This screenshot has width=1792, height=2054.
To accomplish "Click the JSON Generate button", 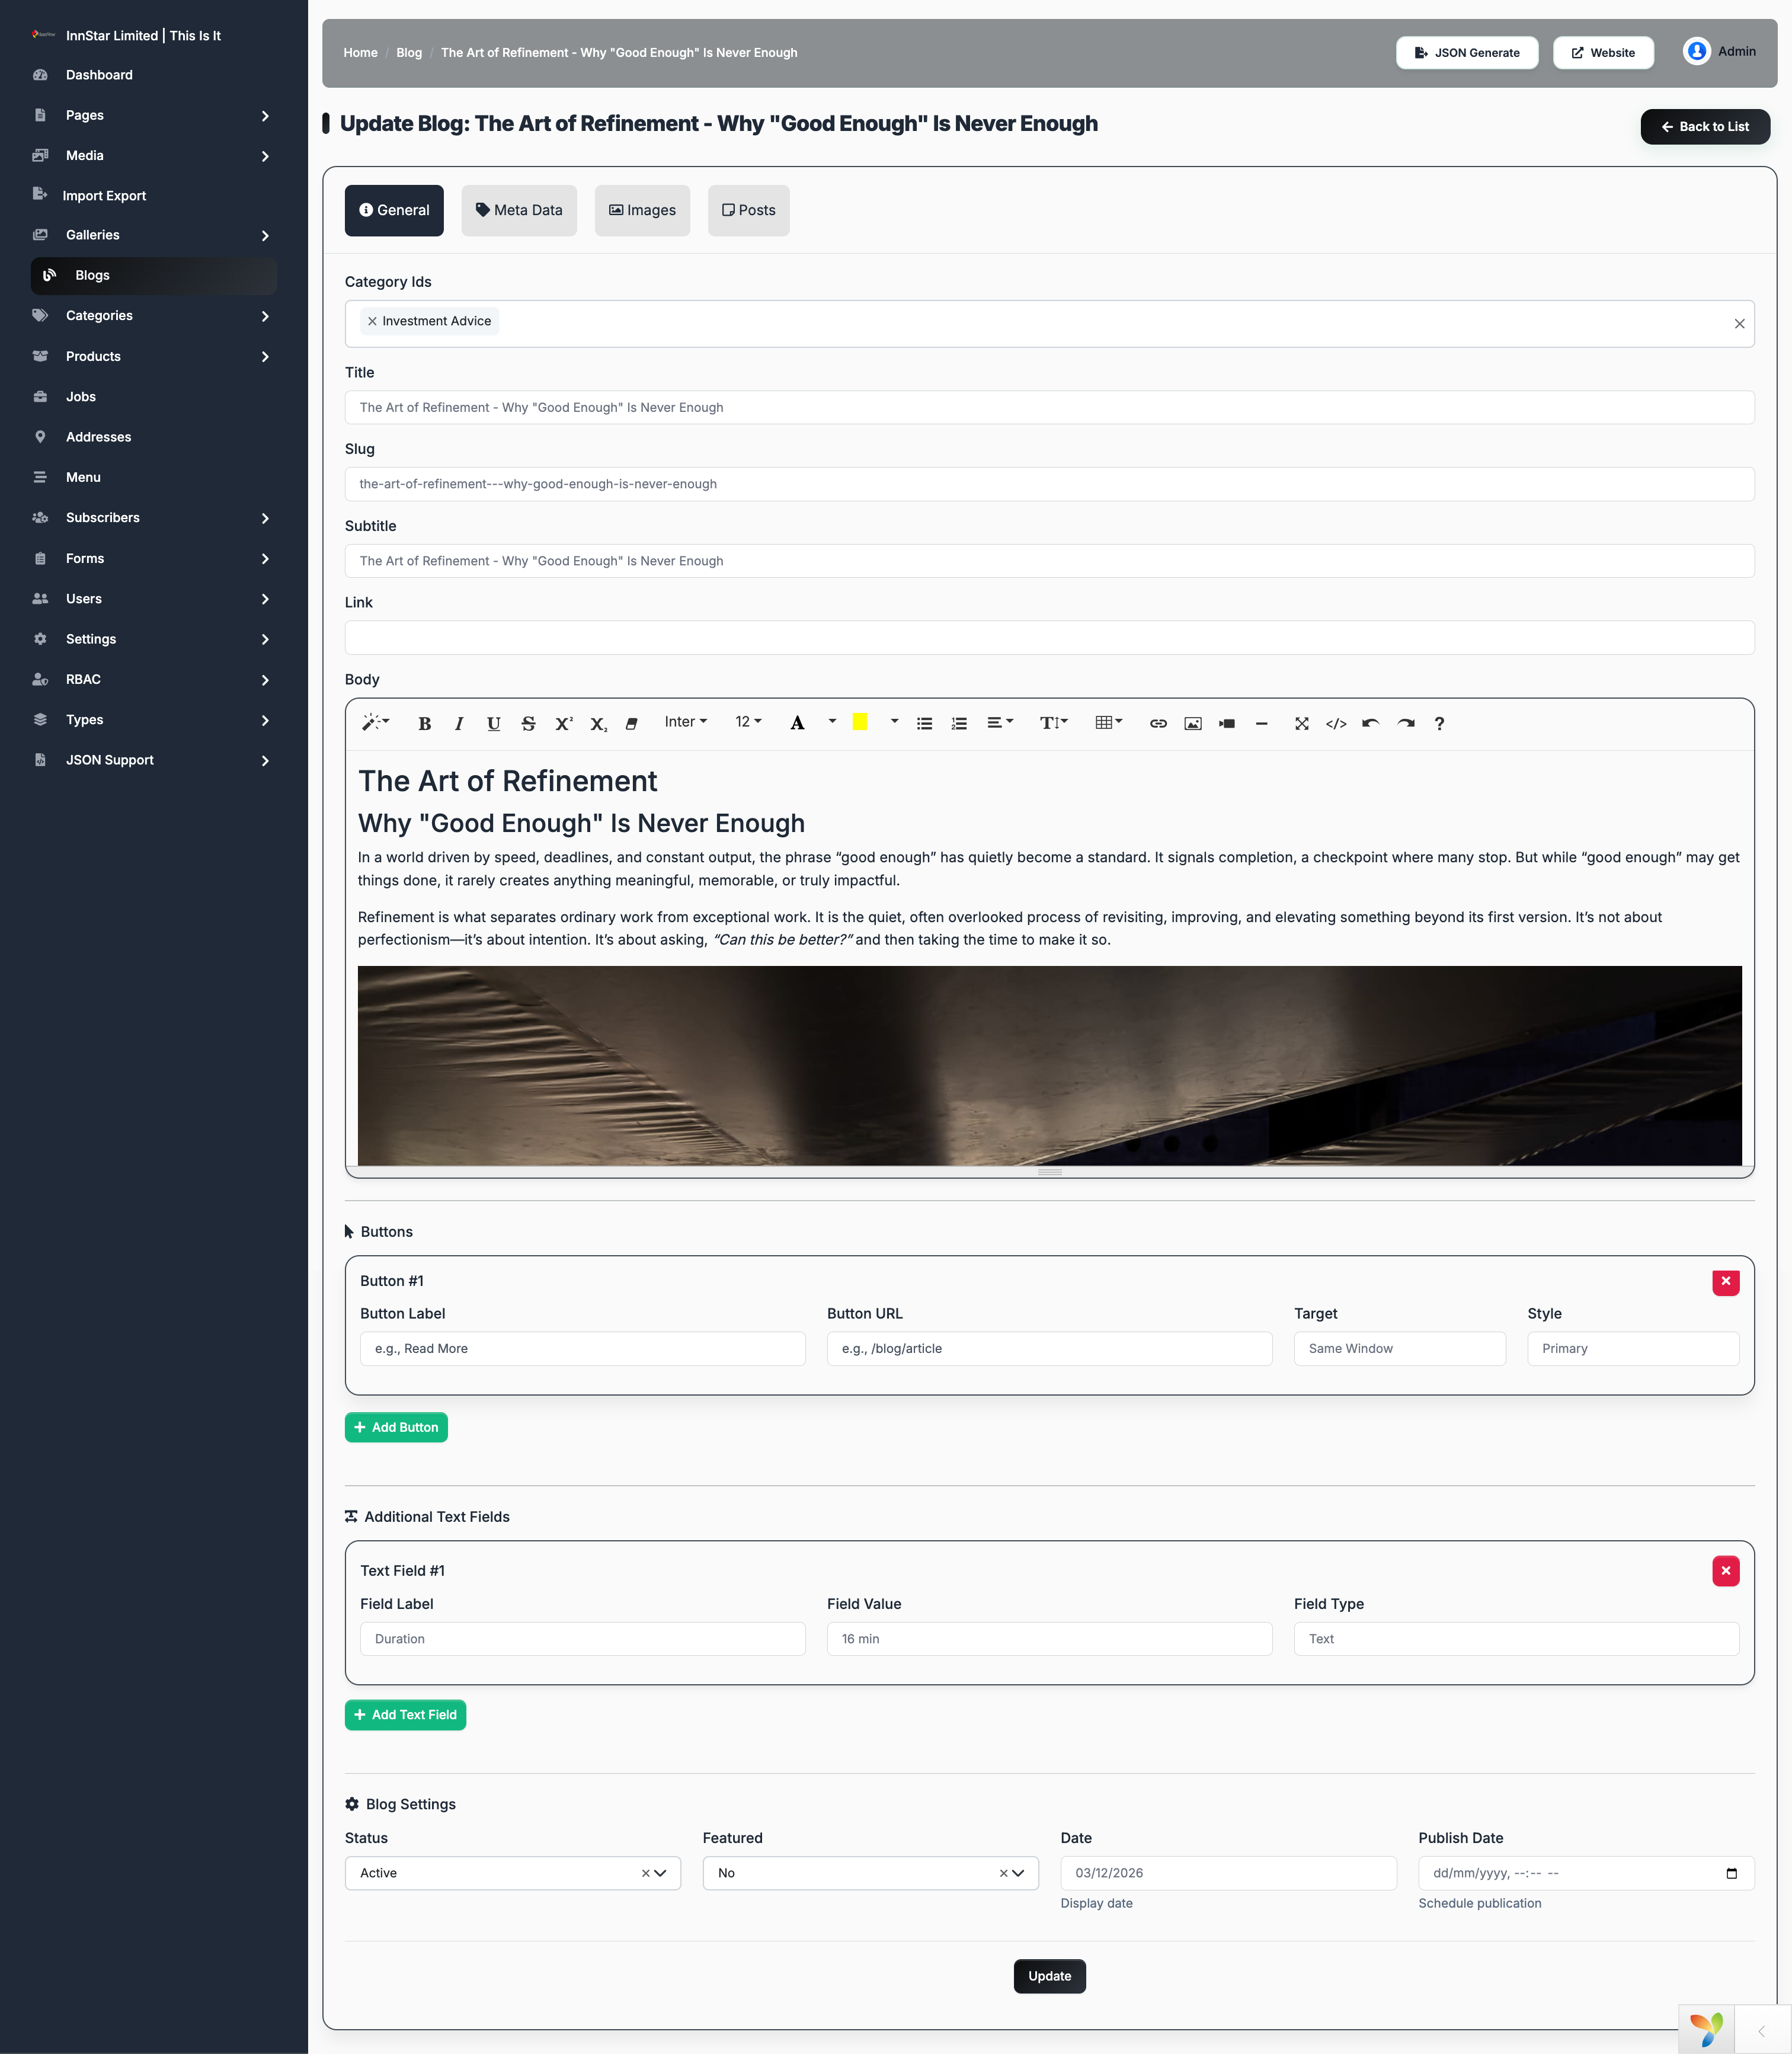I will coord(1467,52).
